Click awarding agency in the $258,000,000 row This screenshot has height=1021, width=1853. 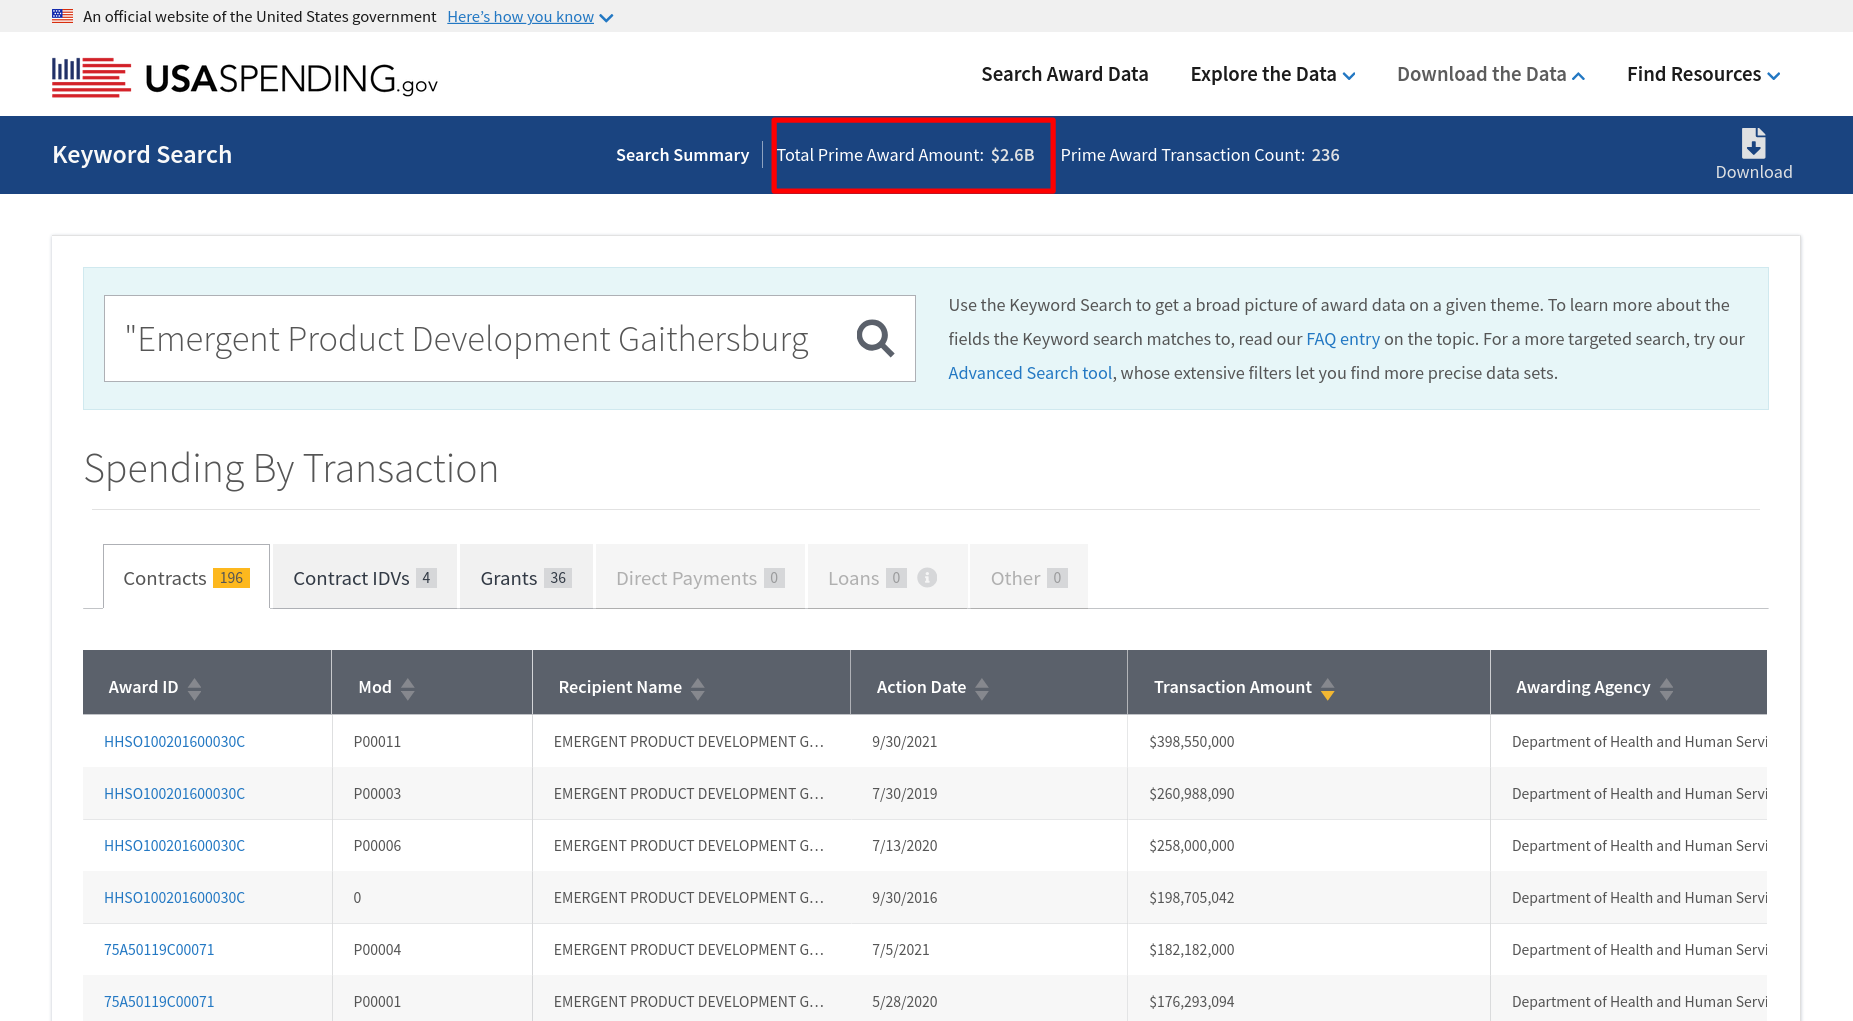1639,845
